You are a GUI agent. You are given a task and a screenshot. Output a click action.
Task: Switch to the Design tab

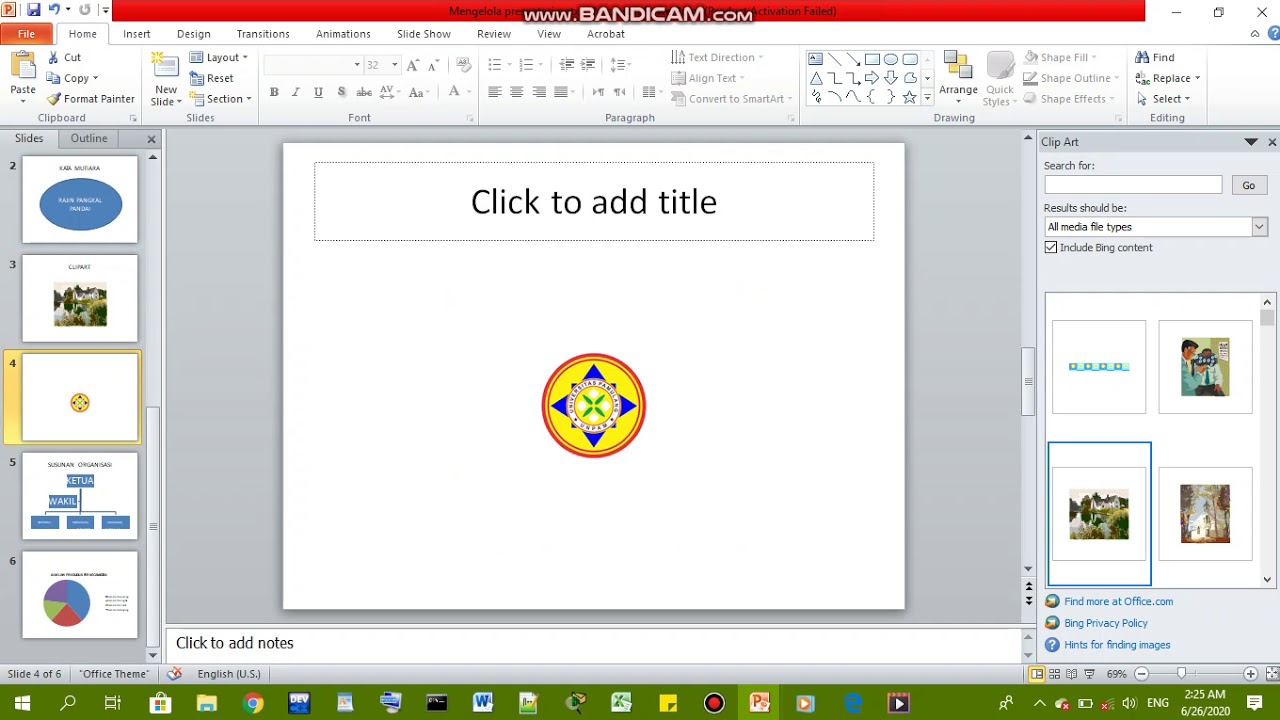(194, 34)
